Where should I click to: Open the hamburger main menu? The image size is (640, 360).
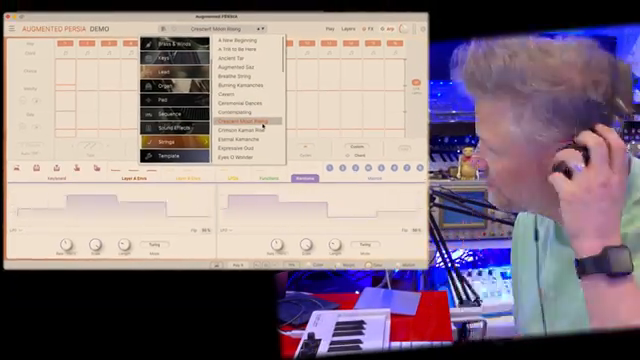click(12, 29)
